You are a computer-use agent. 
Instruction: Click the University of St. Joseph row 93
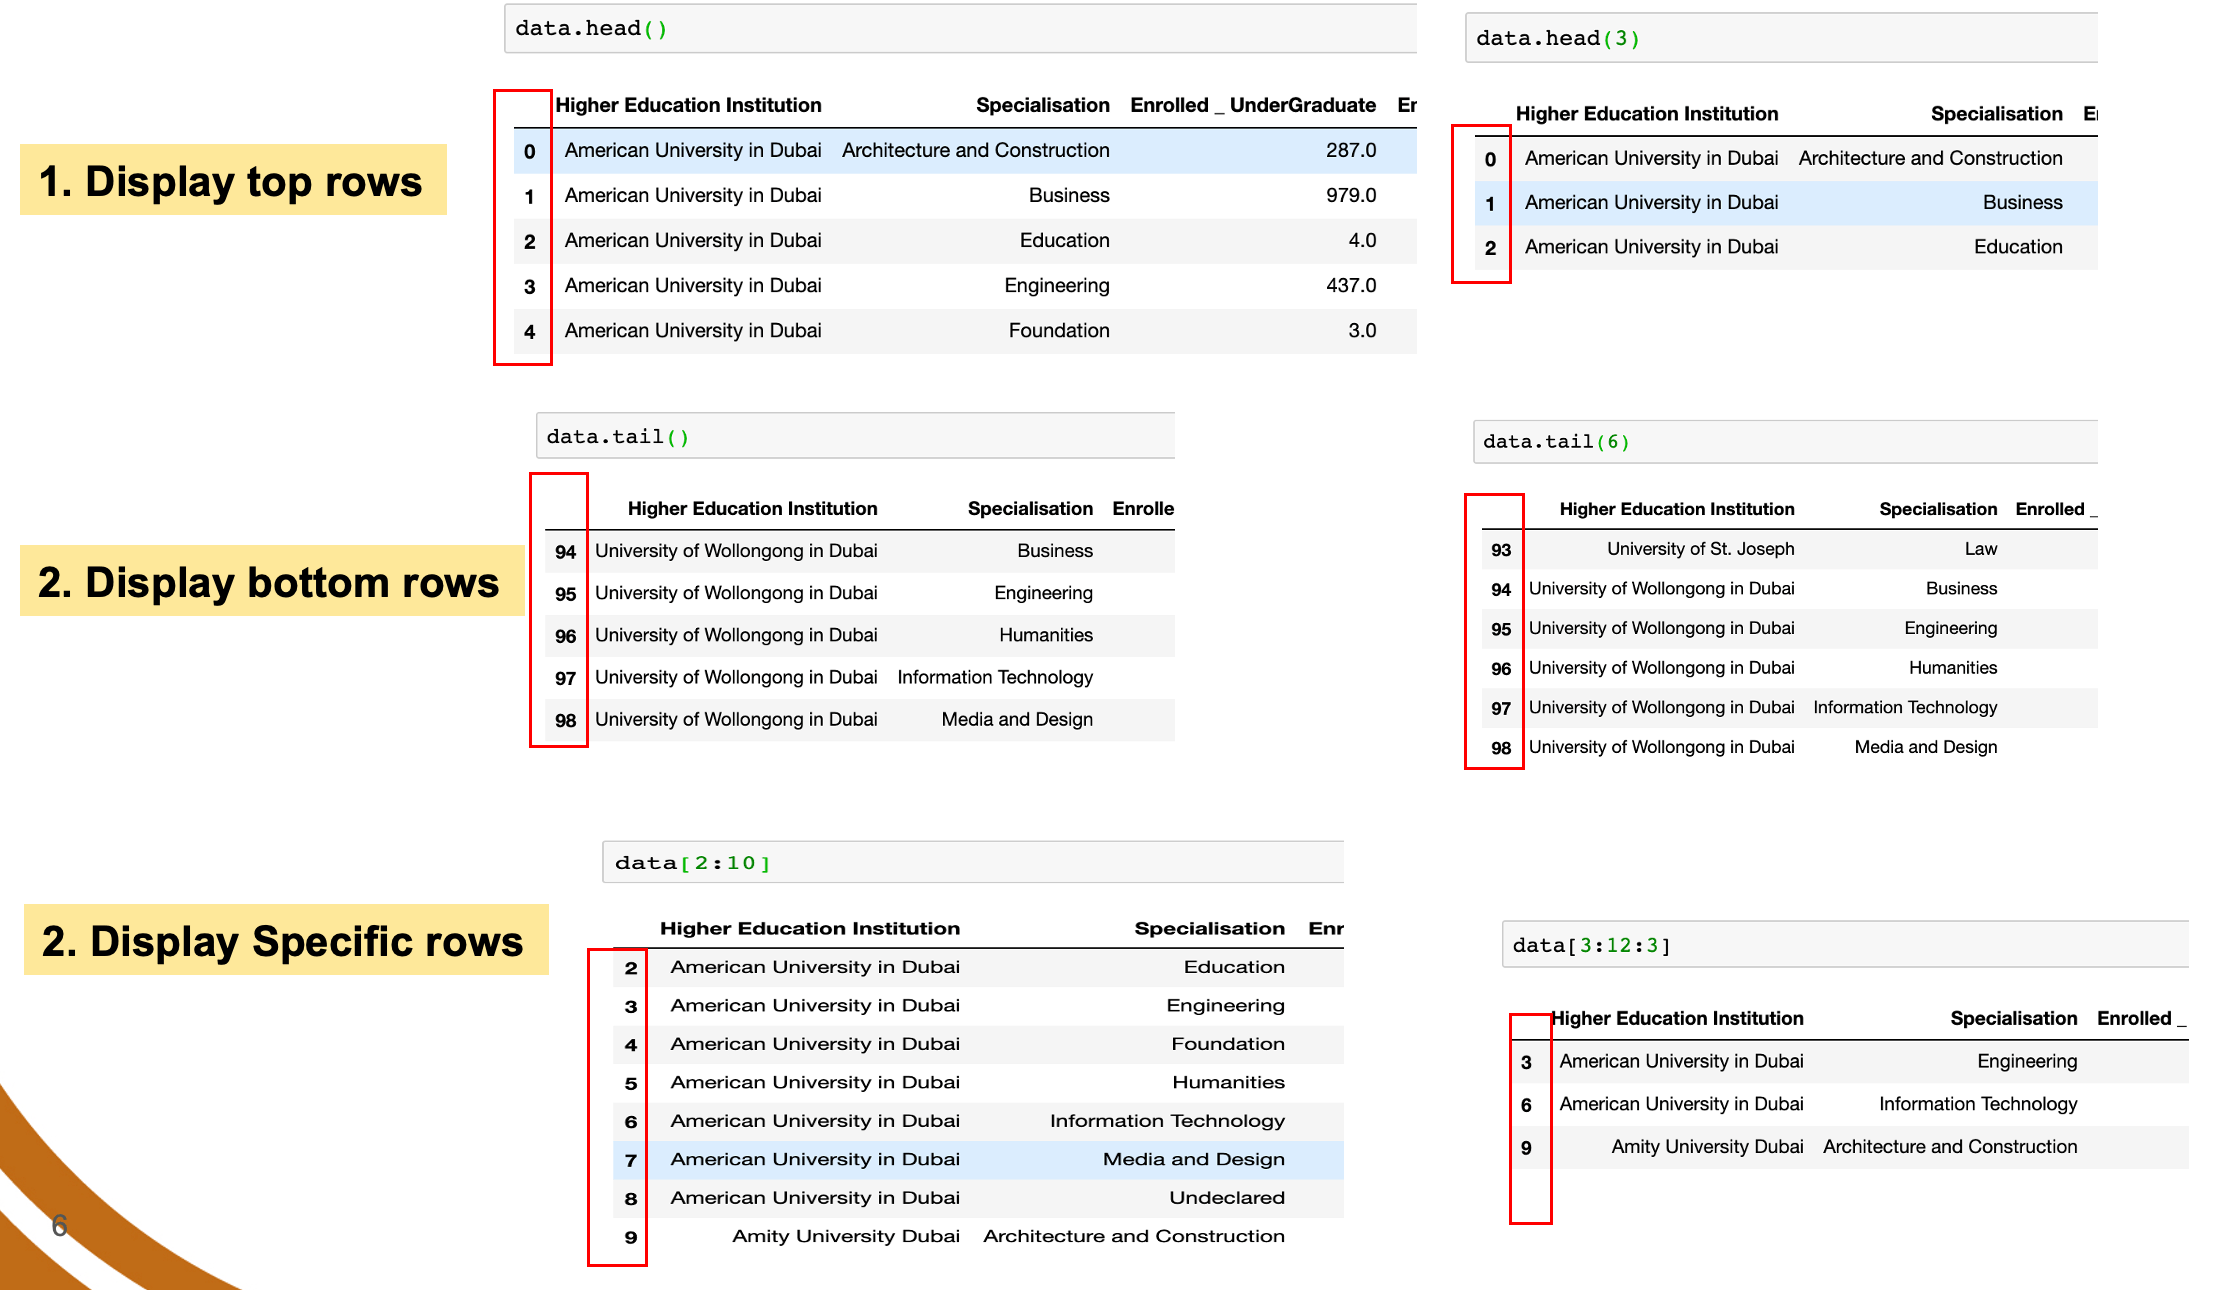click(1700, 549)
